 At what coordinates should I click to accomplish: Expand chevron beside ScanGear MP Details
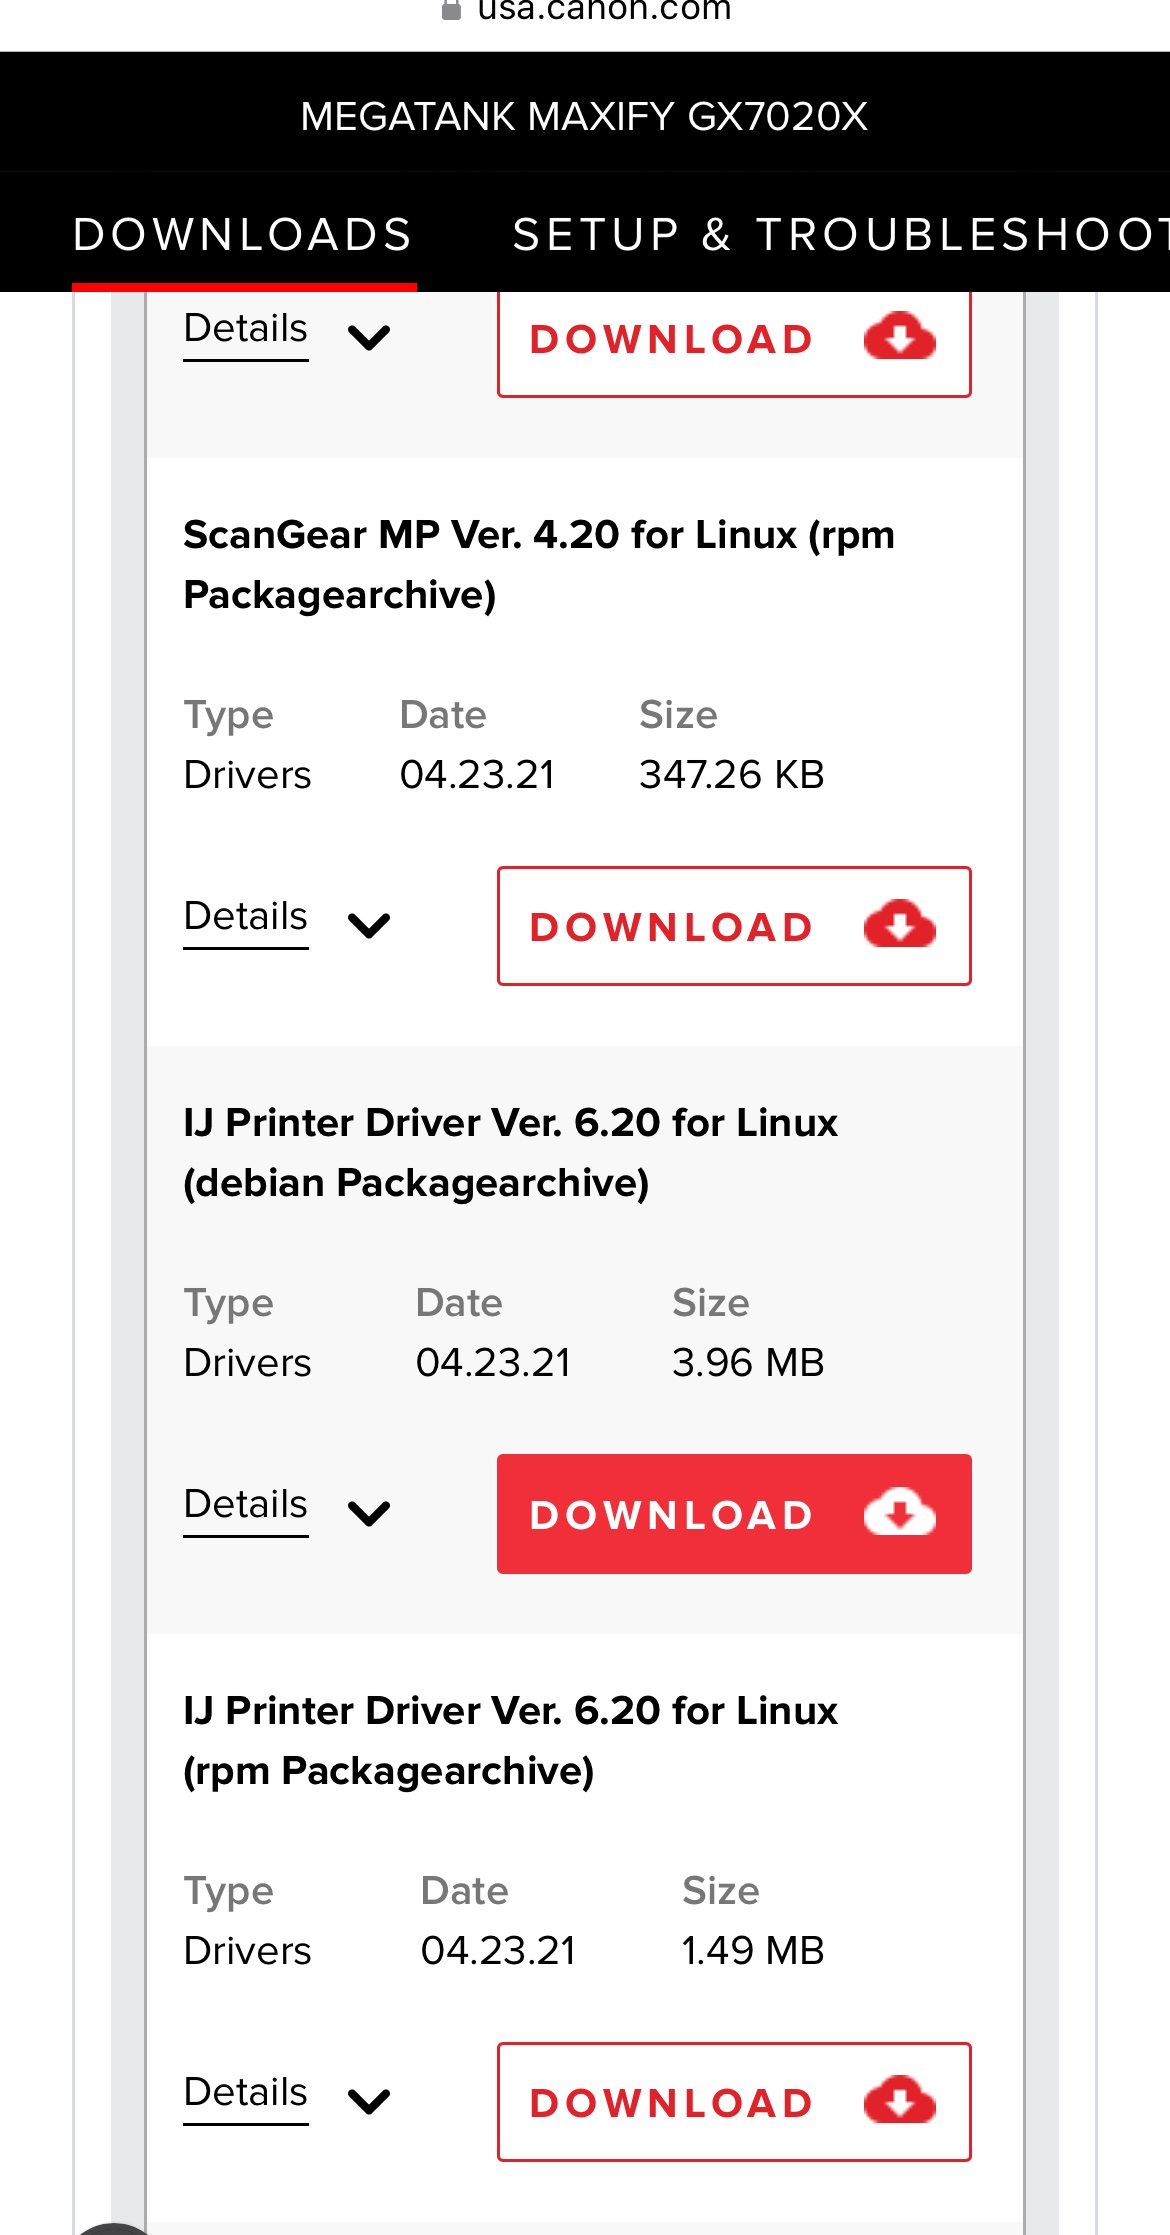pyautogui.click(x=369, y=925)
